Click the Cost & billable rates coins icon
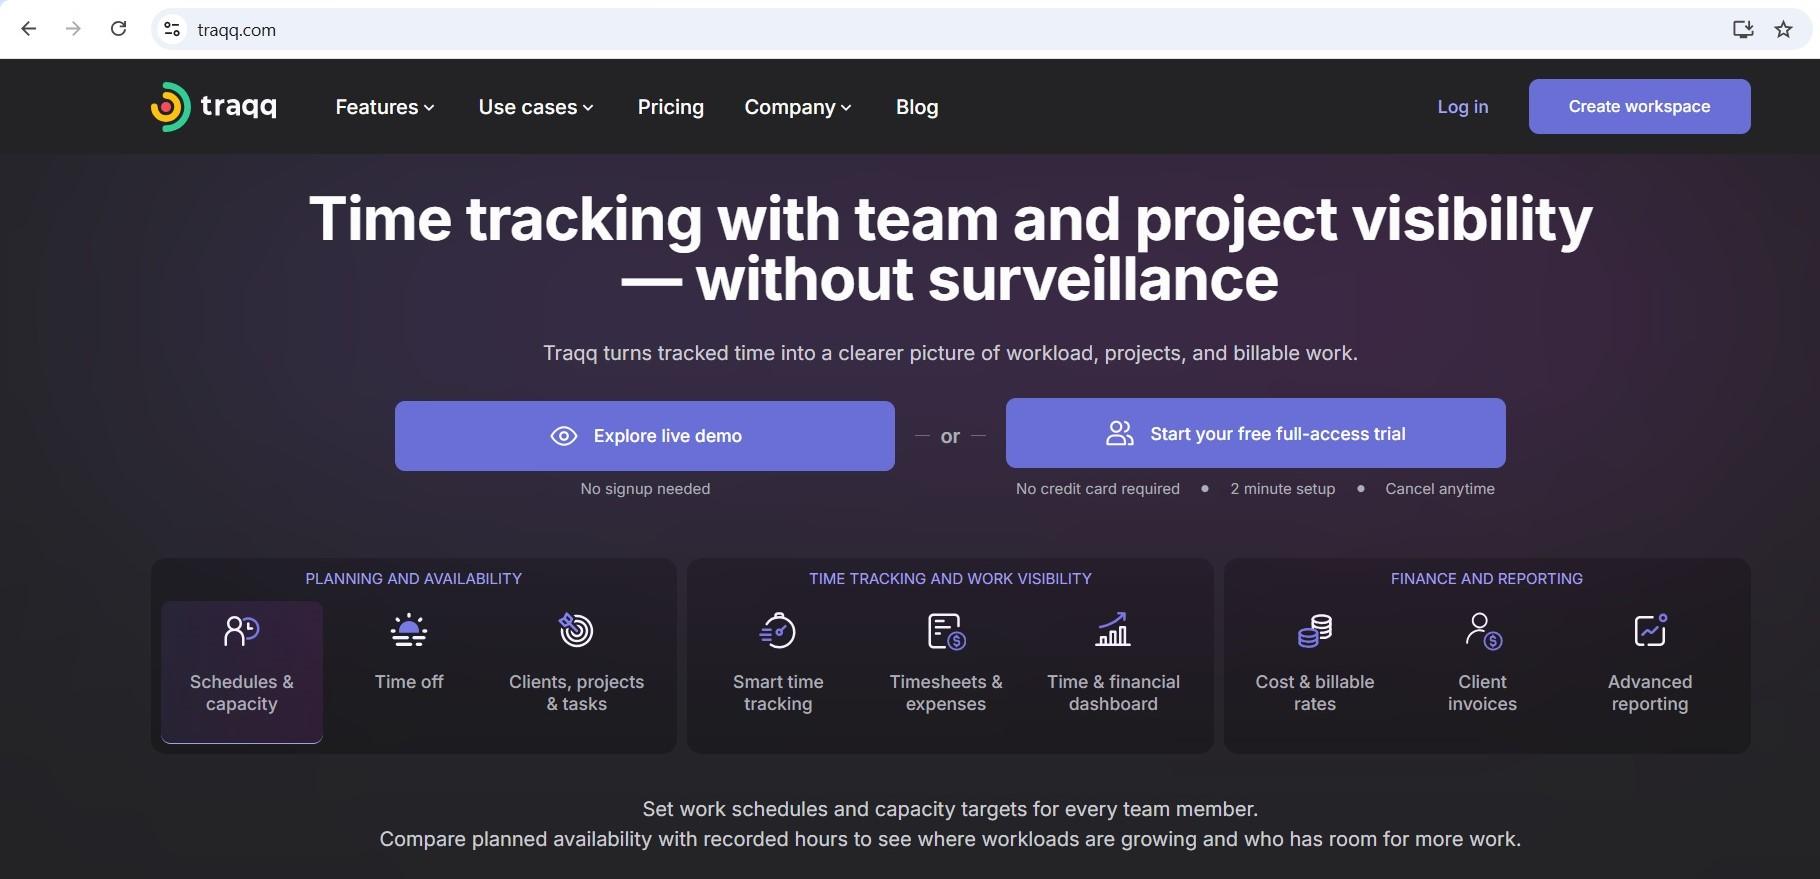1820x879 pixels. click(1315, 631)
